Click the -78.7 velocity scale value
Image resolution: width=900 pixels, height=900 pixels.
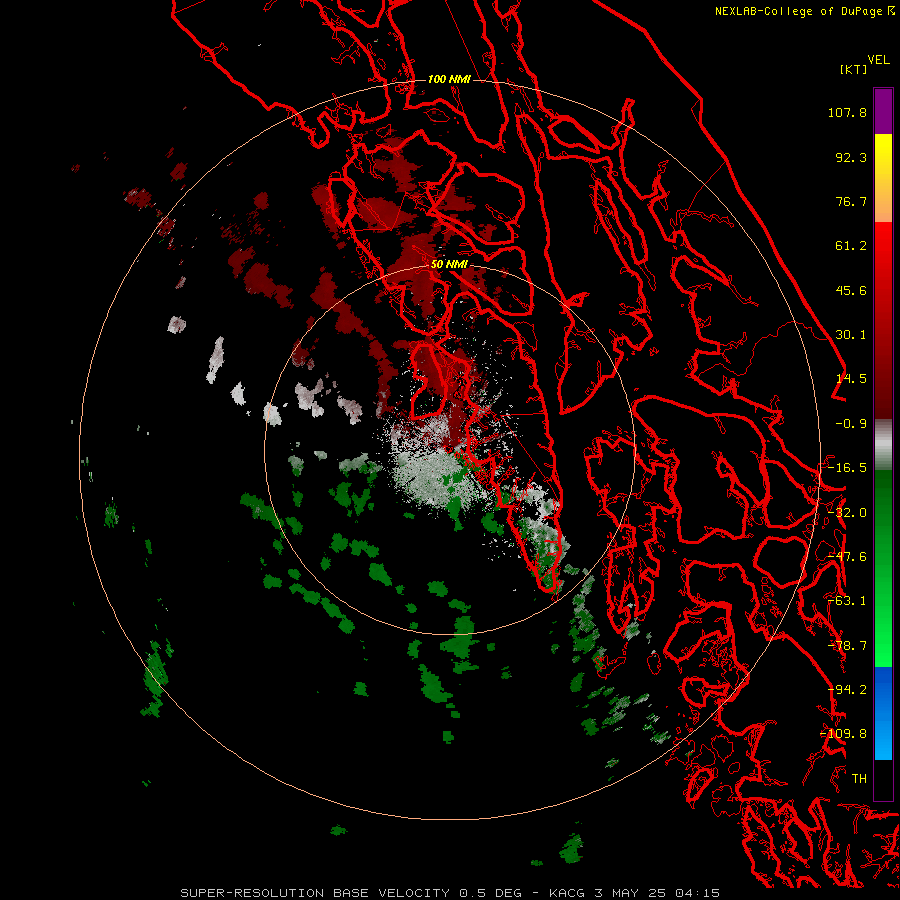coord(847,646)
